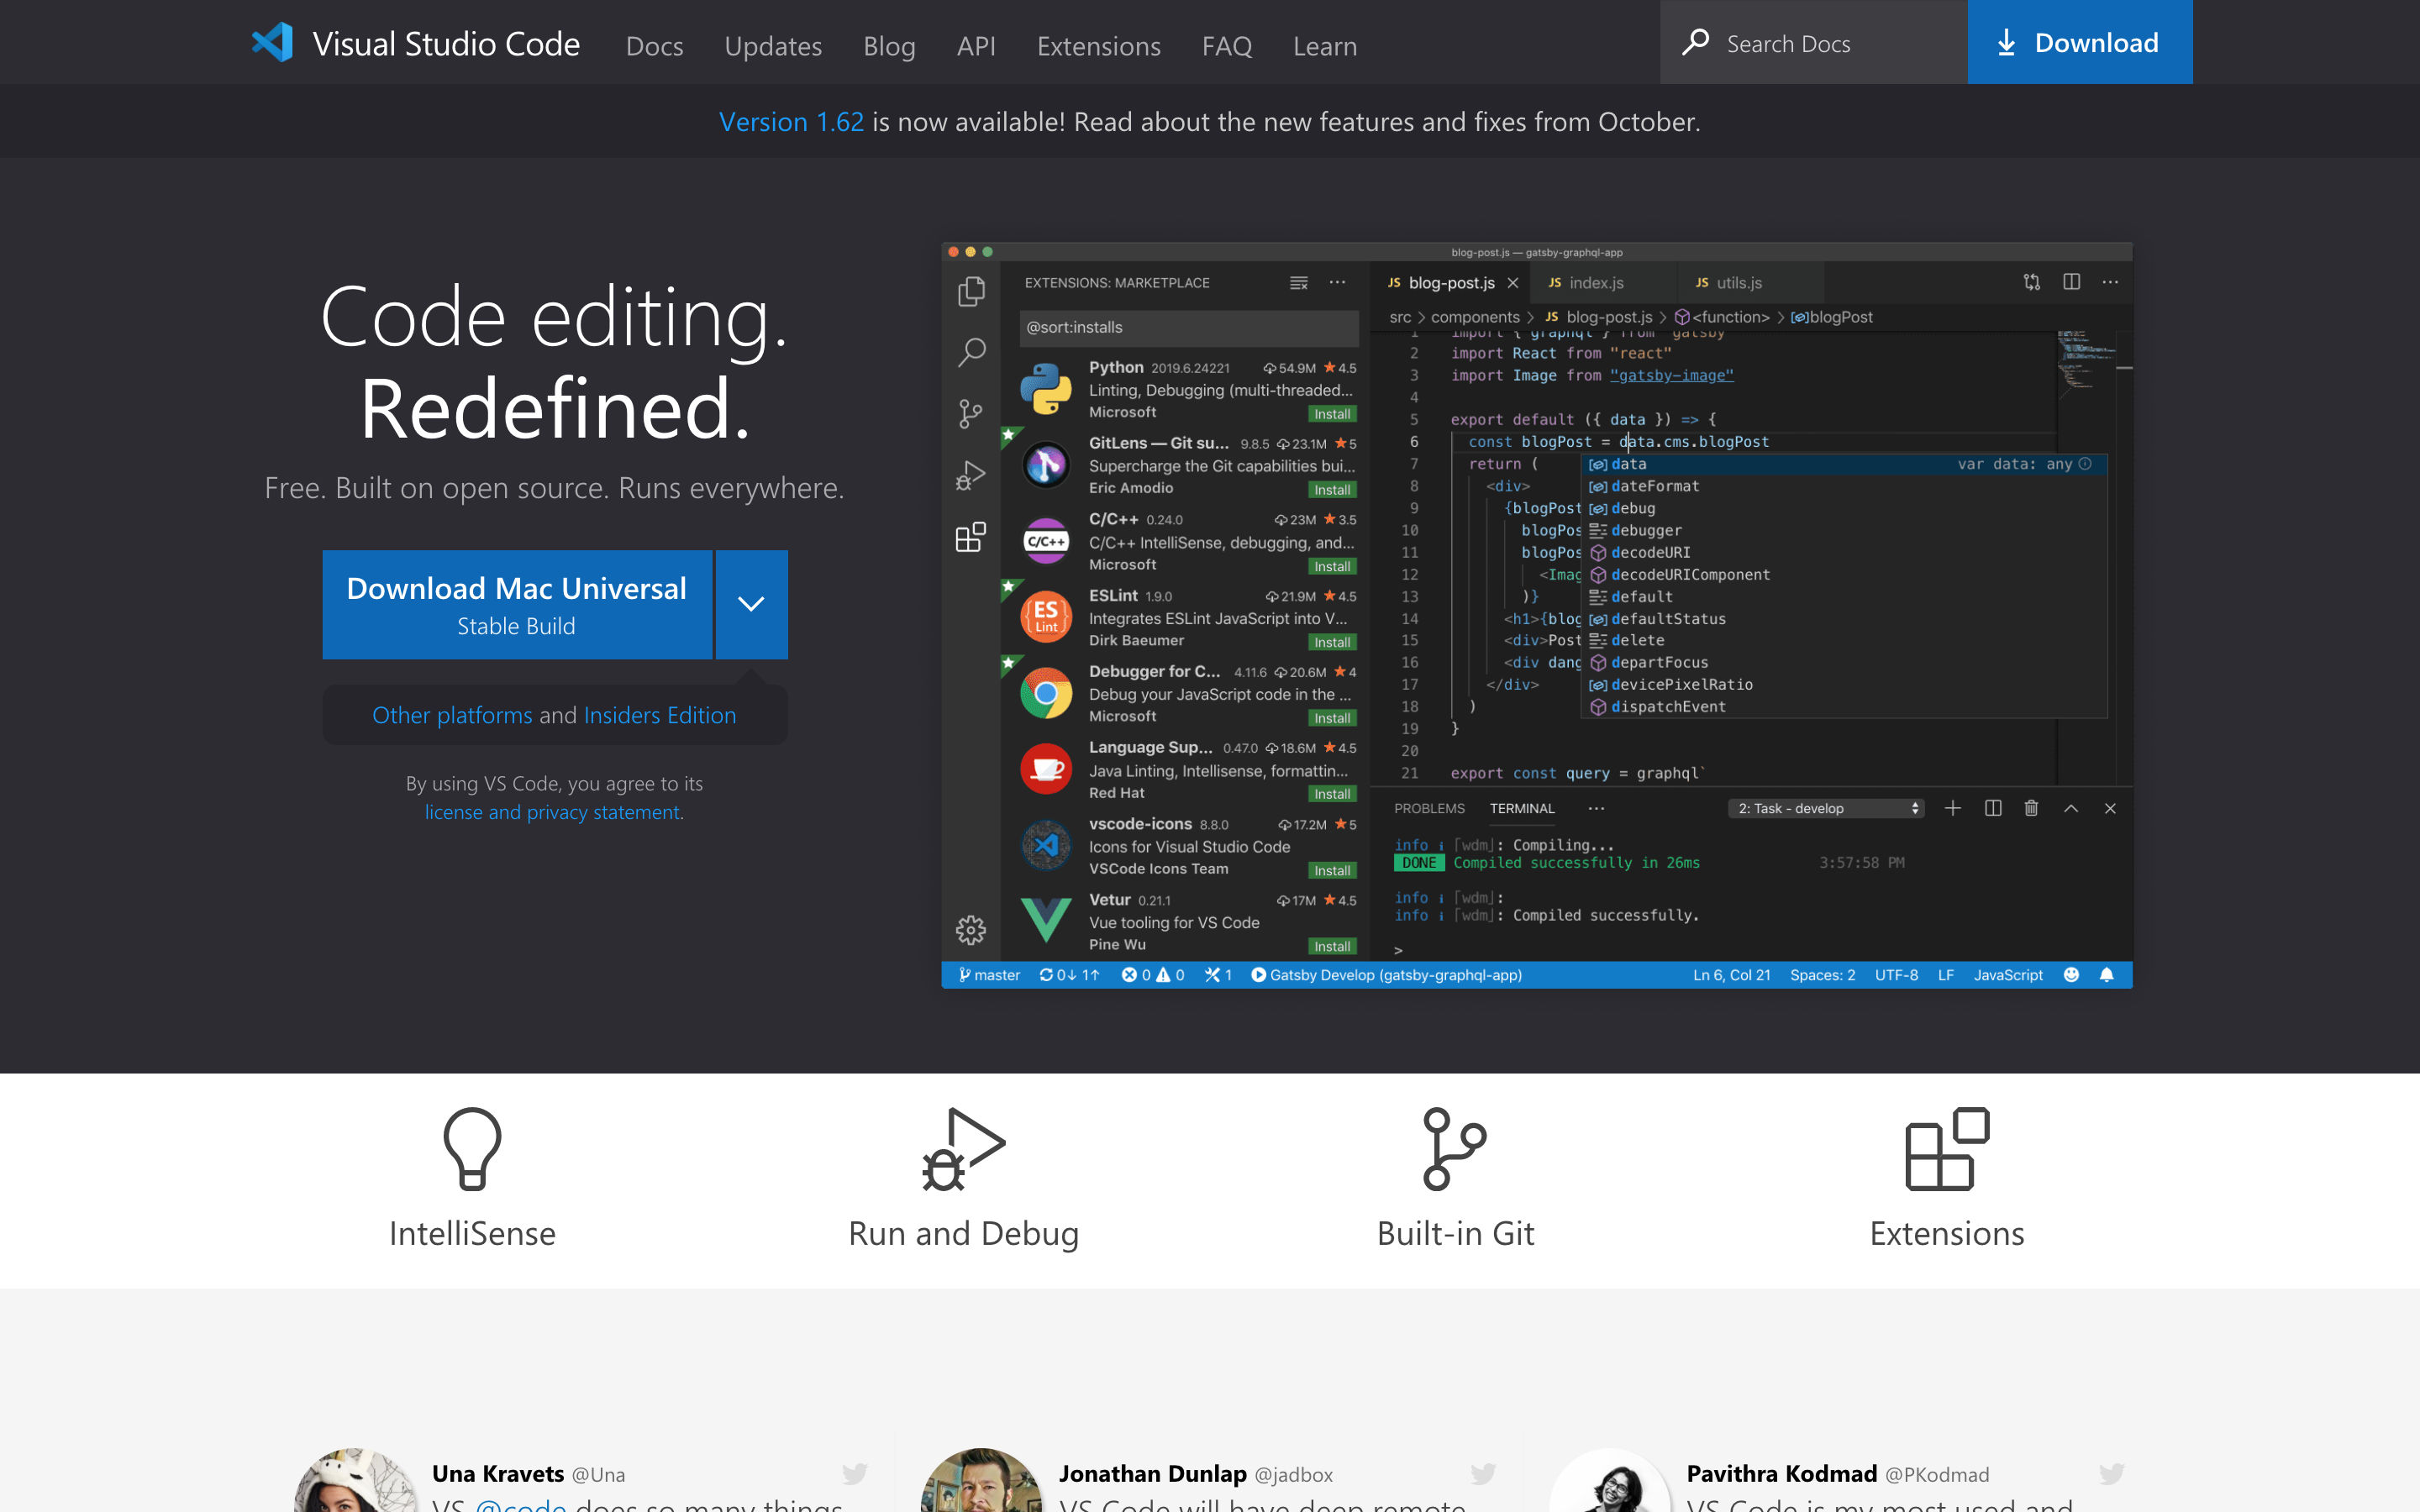
Task: Click Una Kravets's Twitter bird icon
Action: (x=854, y=1473)
